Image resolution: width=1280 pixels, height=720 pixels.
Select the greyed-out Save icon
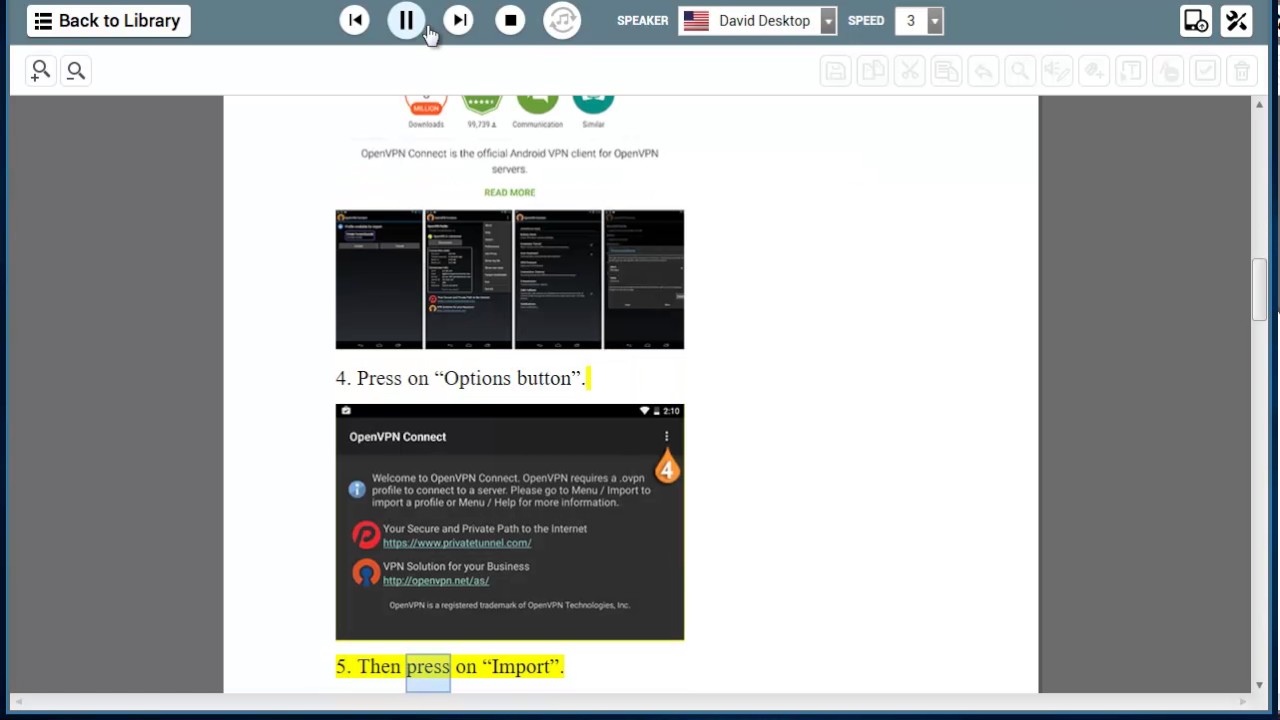click(x=835, y=71)
